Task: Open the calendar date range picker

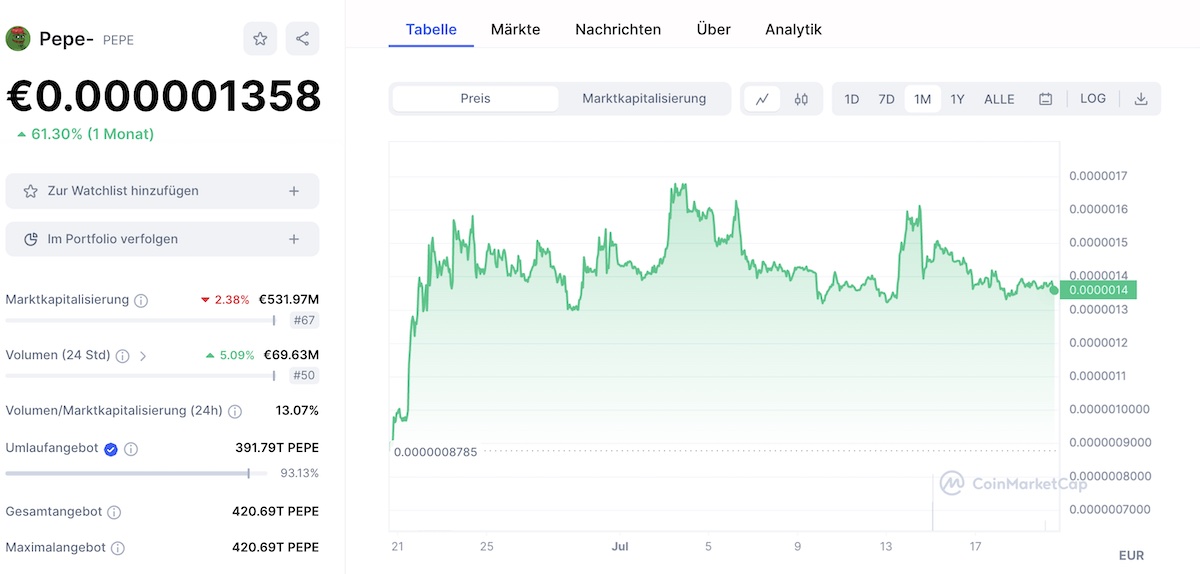Action: click(x=1046, y=99)
